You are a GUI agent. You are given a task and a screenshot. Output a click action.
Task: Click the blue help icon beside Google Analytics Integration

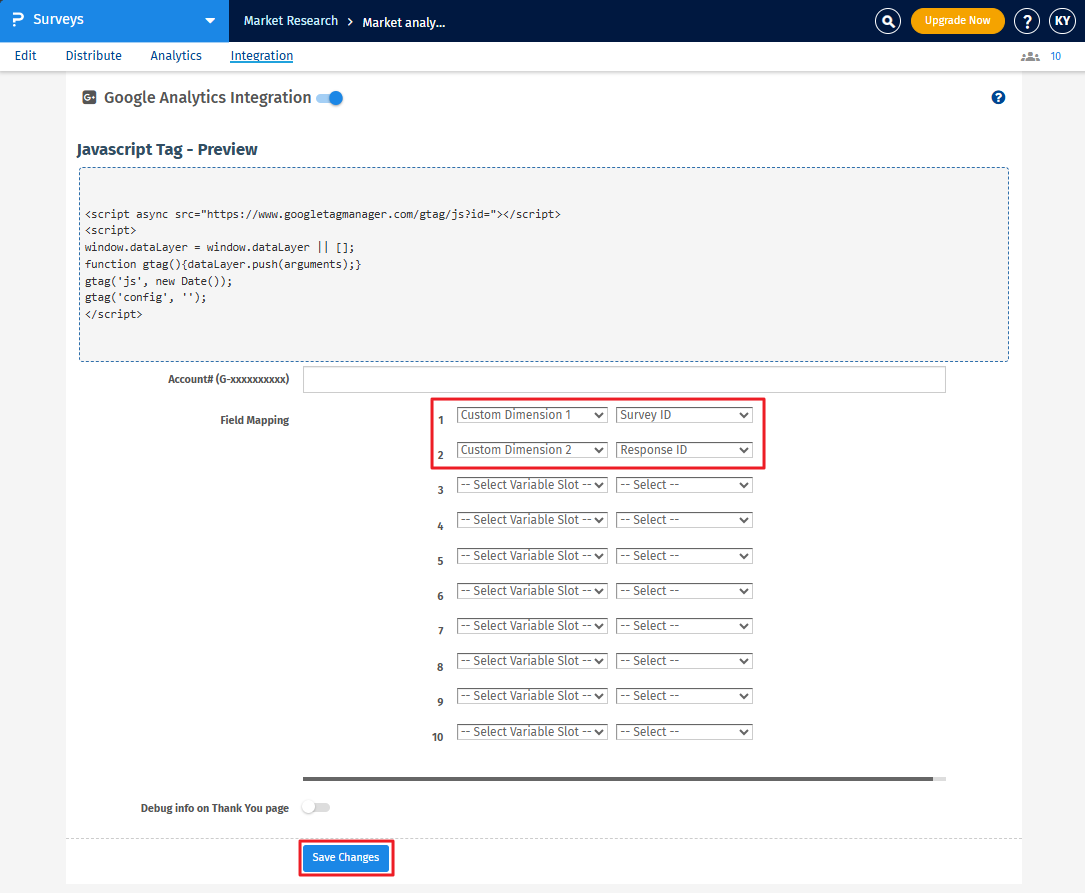998,98
